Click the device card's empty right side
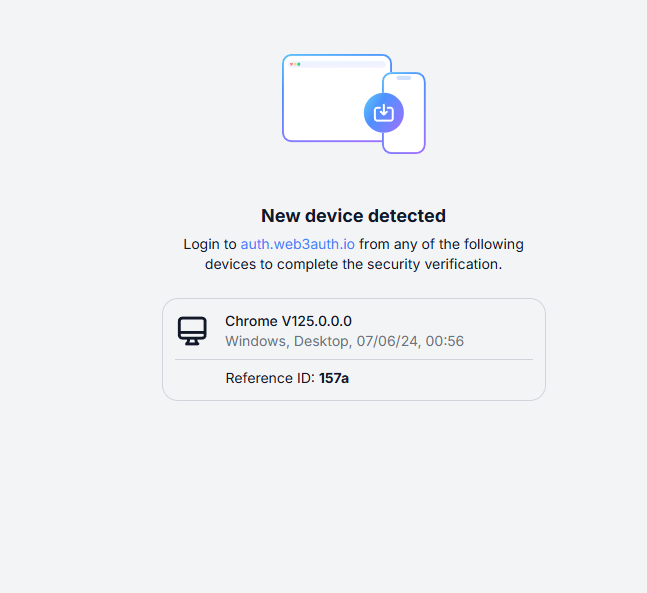This screenshot has height=593, width=647. pyautogui.click(x=499, y=330)
